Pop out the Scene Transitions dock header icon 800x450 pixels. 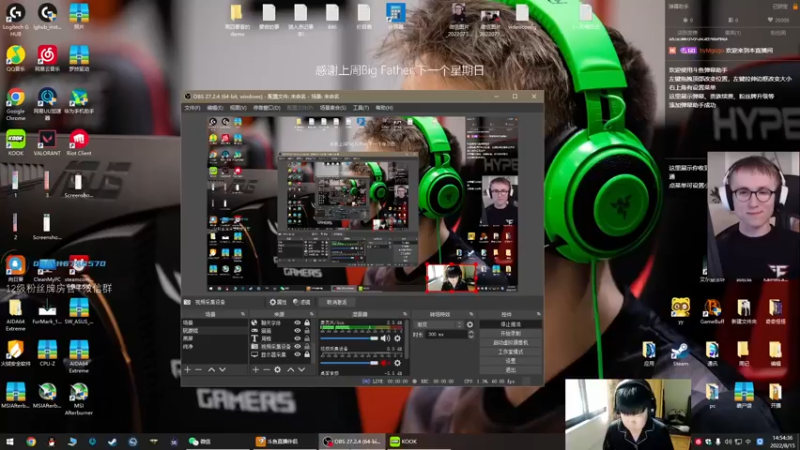[x=471, y=314]
